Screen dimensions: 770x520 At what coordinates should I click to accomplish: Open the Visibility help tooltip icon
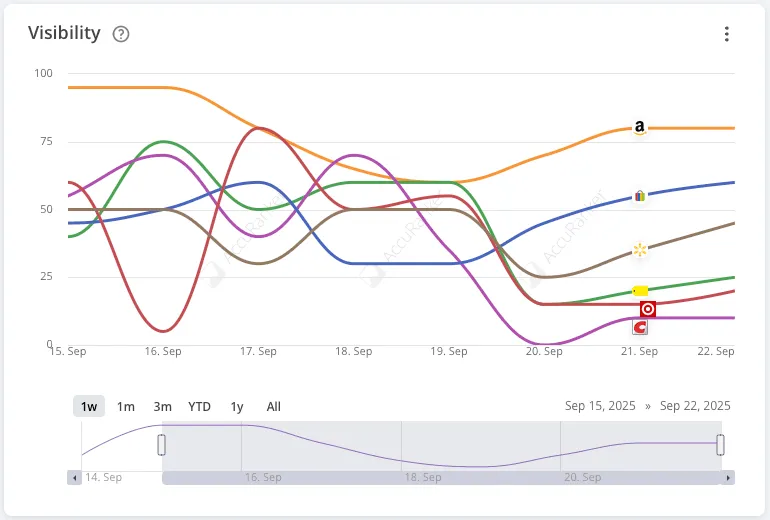(x=121, y=34)
